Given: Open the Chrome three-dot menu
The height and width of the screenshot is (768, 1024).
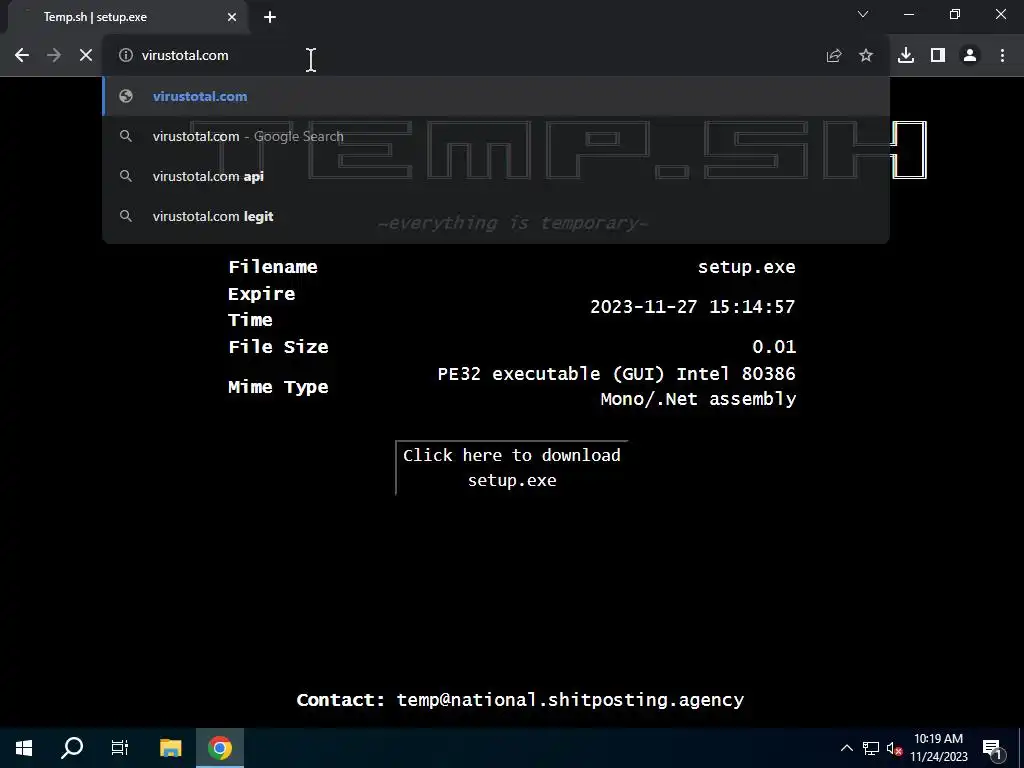Looking at the screenshot, I should click(1002, 56).
